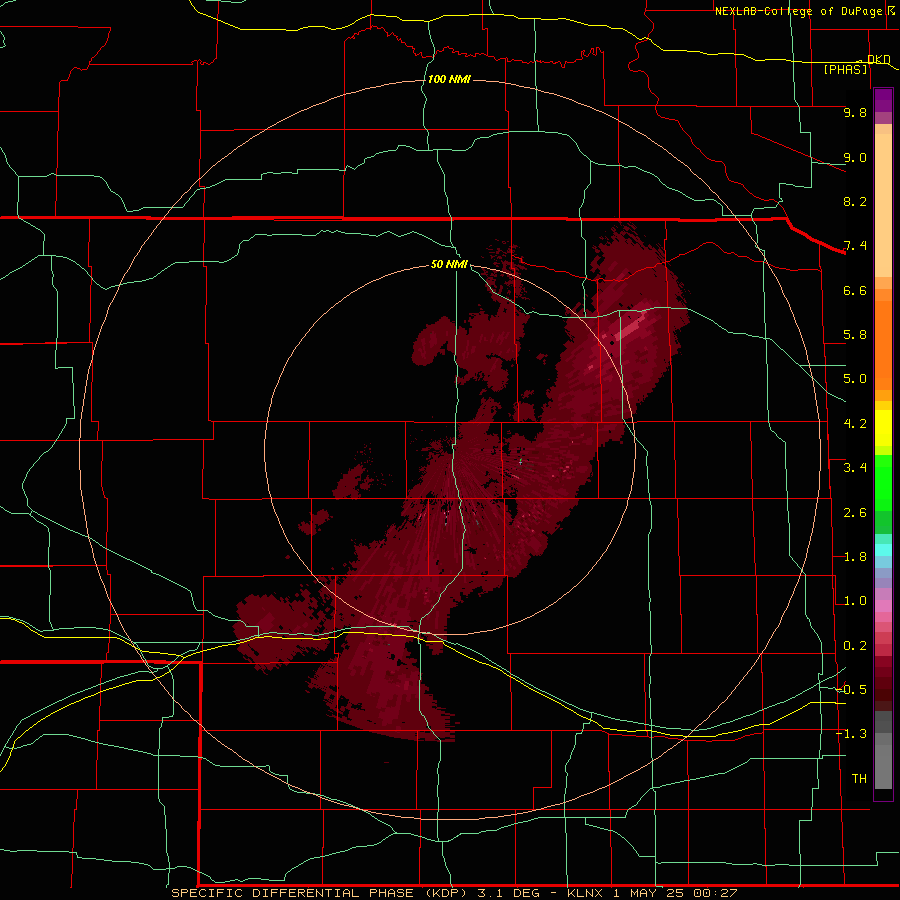Click the -0.5 value on the color scale

pyautogui.click(x=851, y=690)
